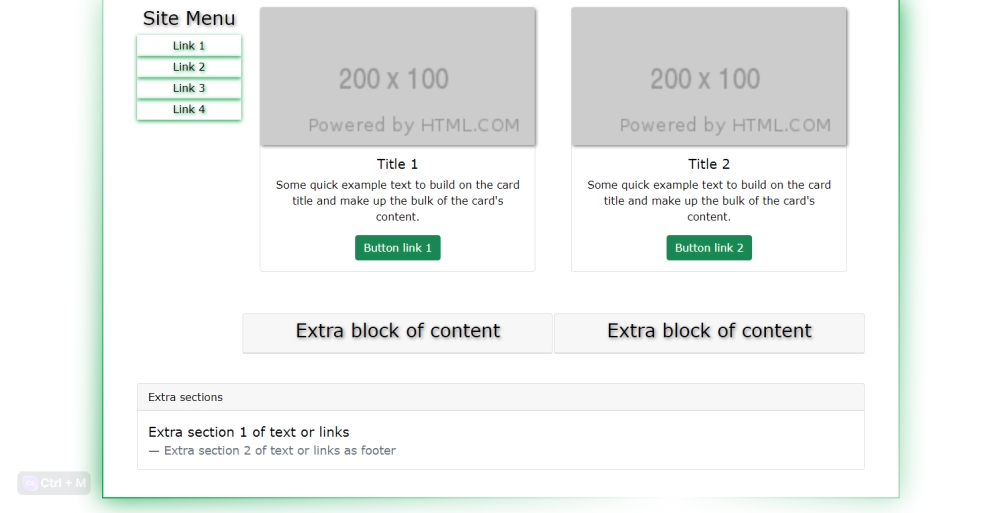1000x513 pixels.
Task: Click the example text under Title 2
Action: [709, 201]
